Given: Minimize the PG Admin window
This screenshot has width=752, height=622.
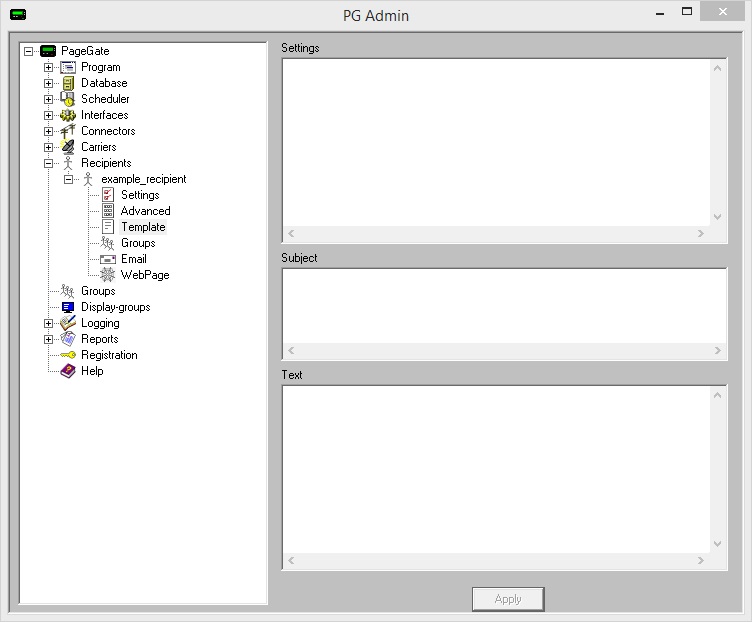Looking at the screenshot, I should pyautogui.click(x=660, y=13).
